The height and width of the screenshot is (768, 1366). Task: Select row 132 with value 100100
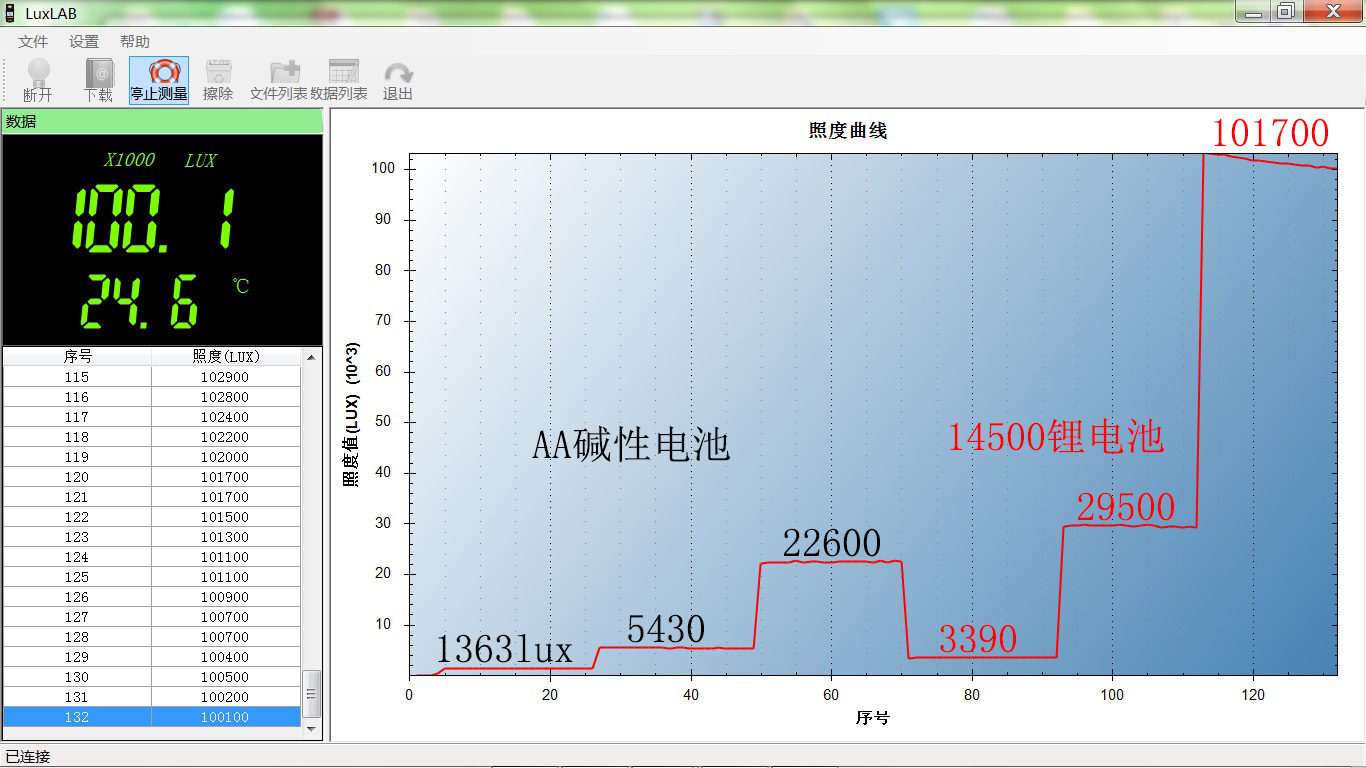coord(150,717)
